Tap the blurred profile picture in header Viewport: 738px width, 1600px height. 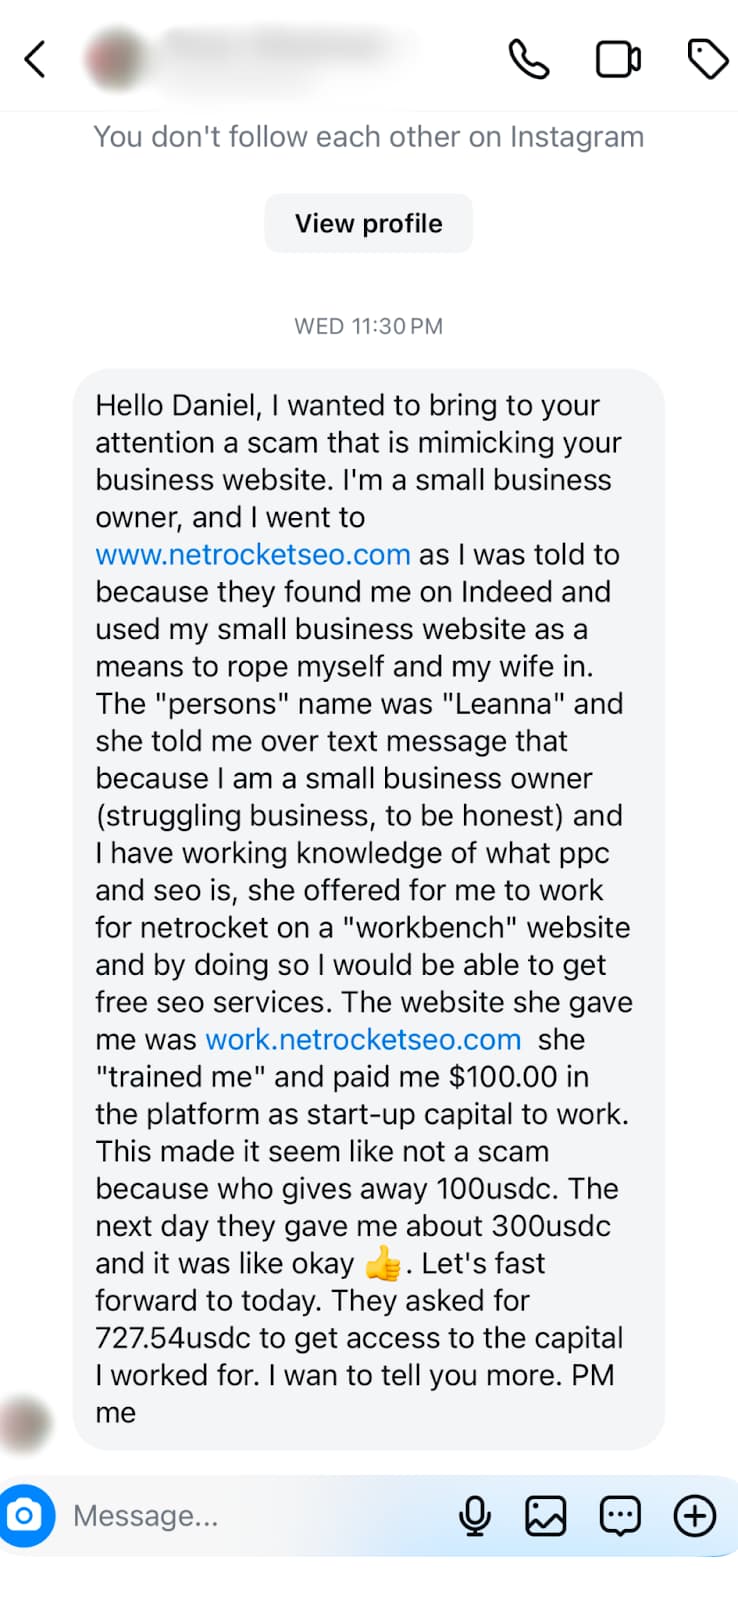115,59
